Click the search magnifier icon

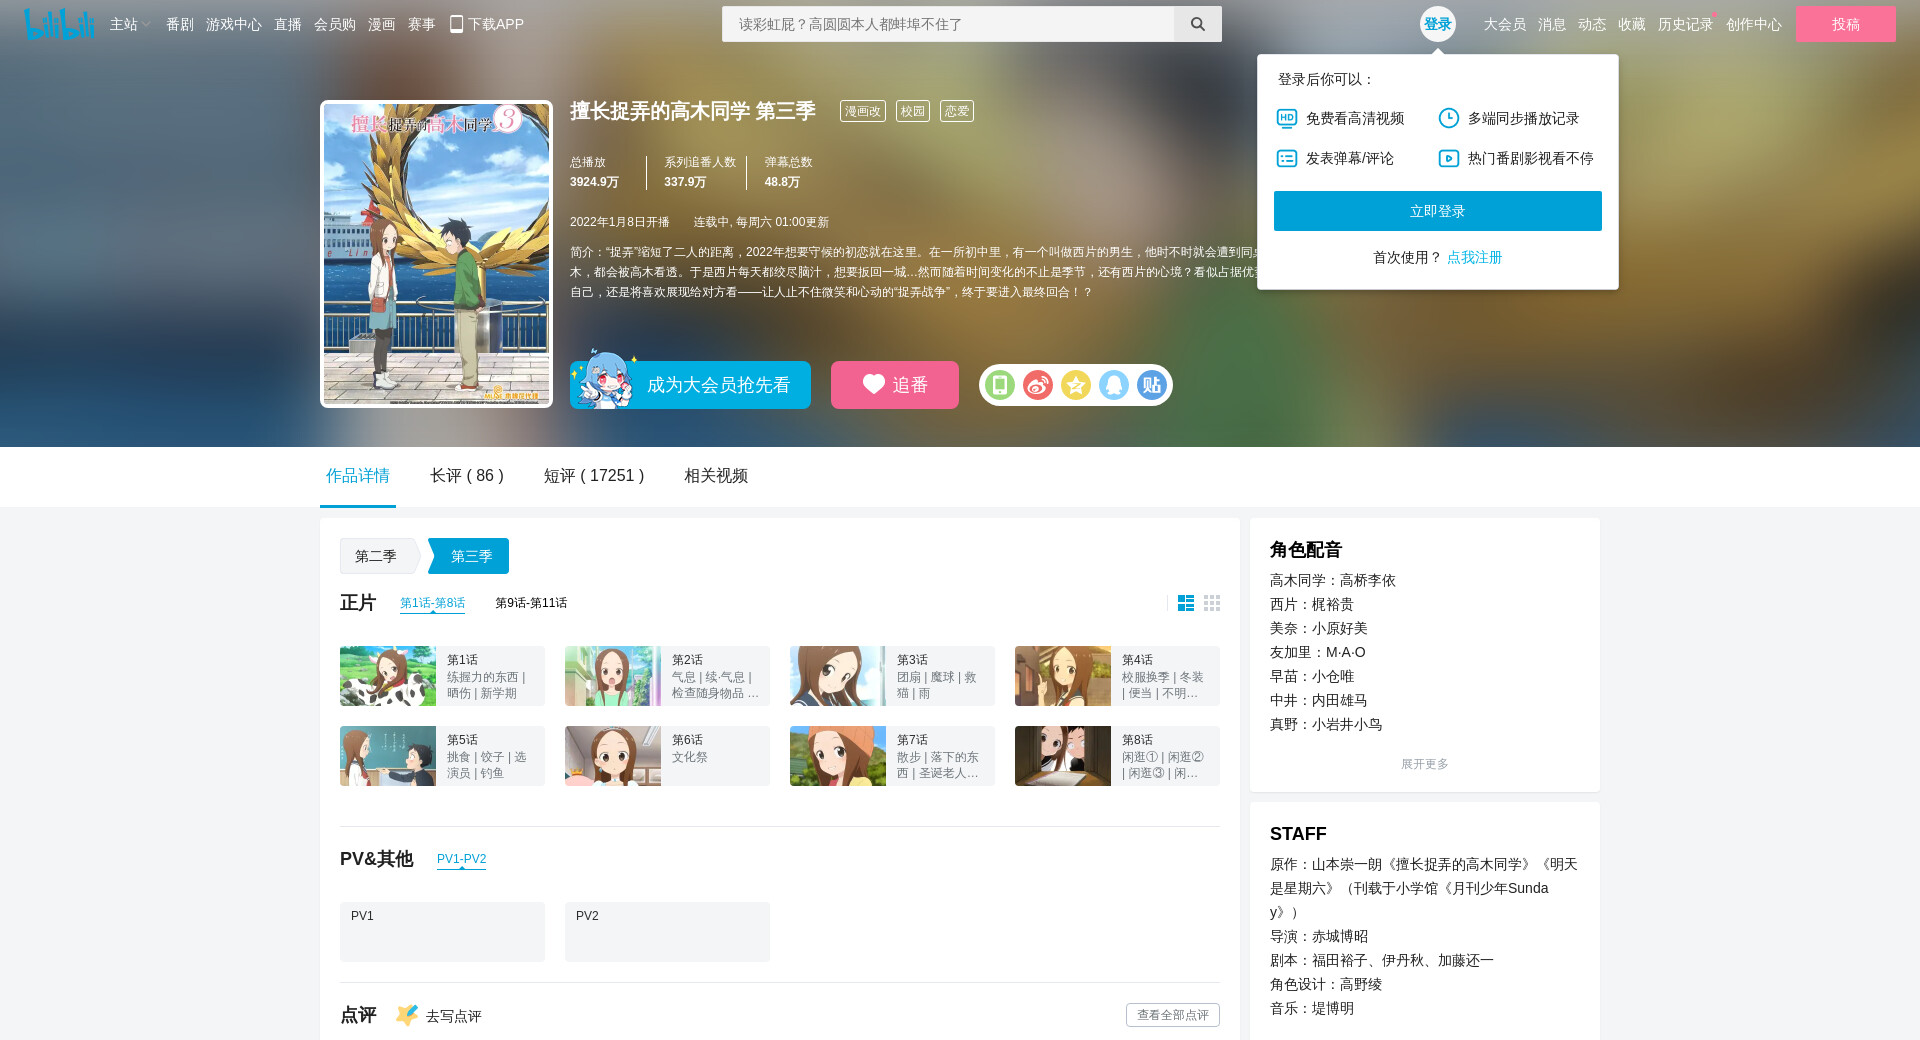tap(1197, 24)
